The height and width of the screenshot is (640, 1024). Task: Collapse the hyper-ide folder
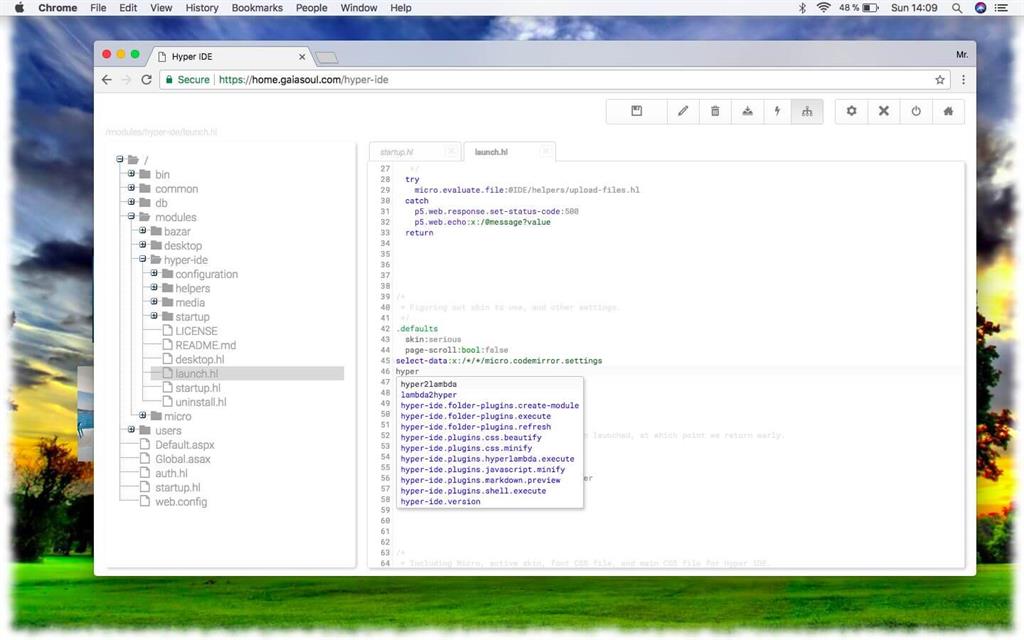(143, 259)
